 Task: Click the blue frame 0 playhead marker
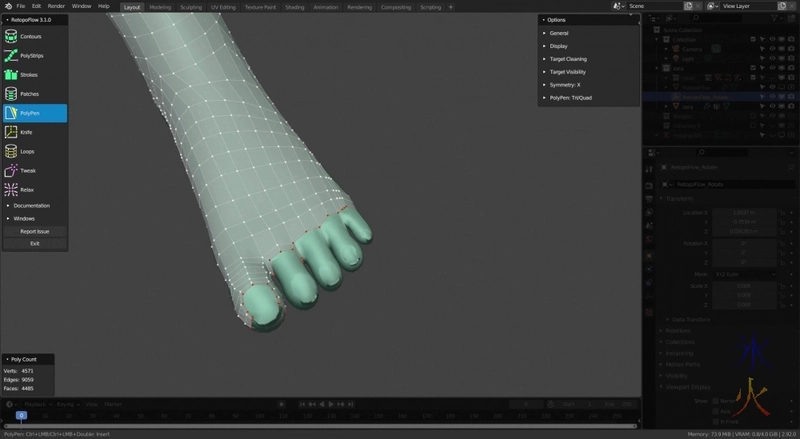coord(21,416)
